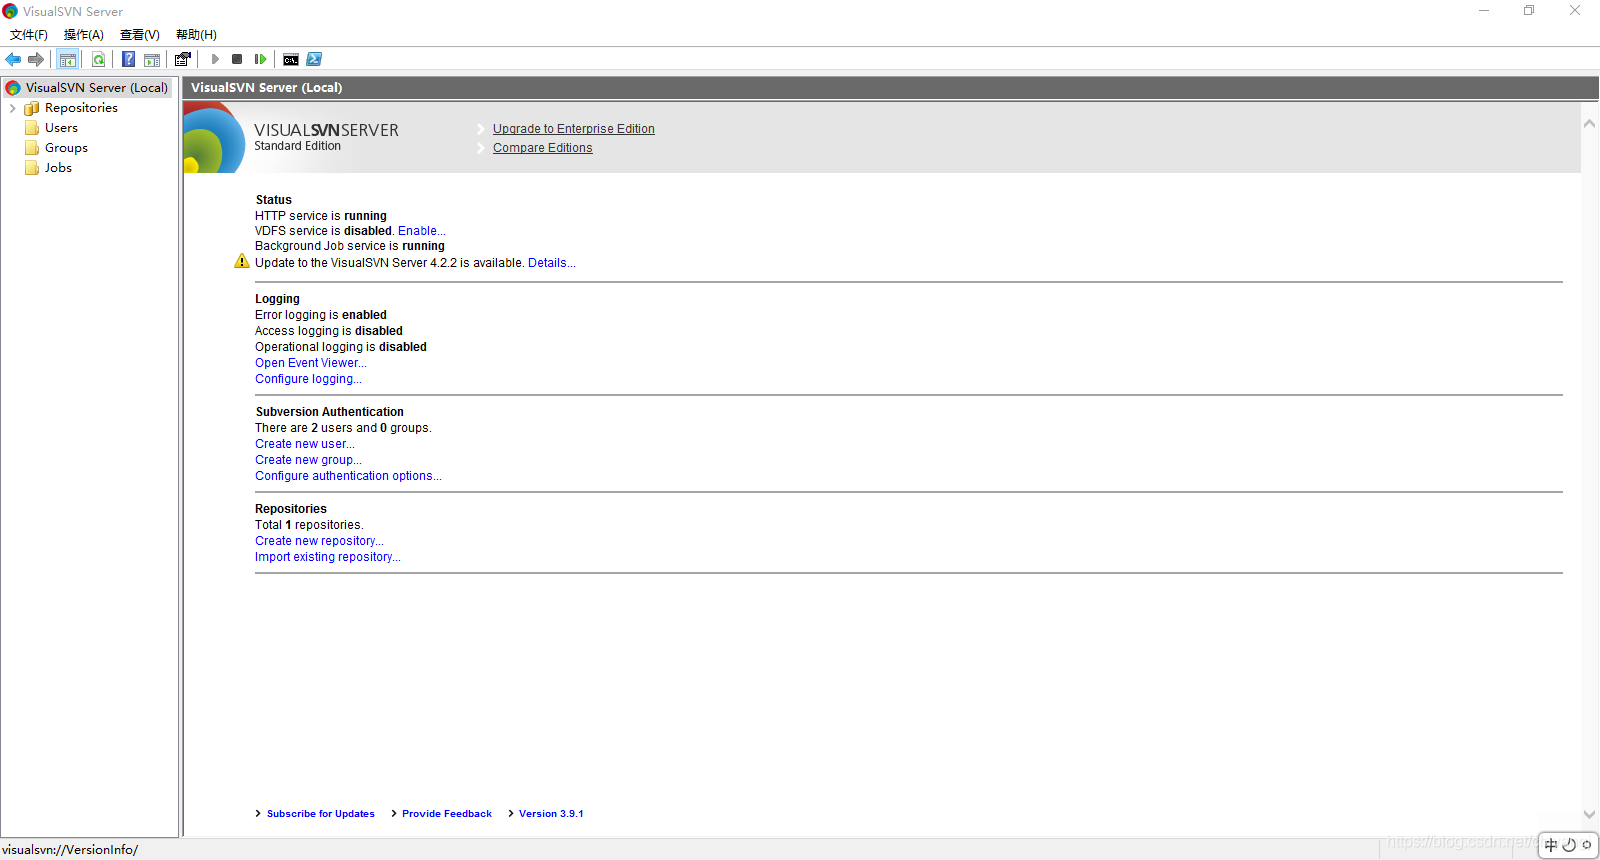Click Configure authentication options link
Screen dimensions: 1600x860
[x=348, y=476]
